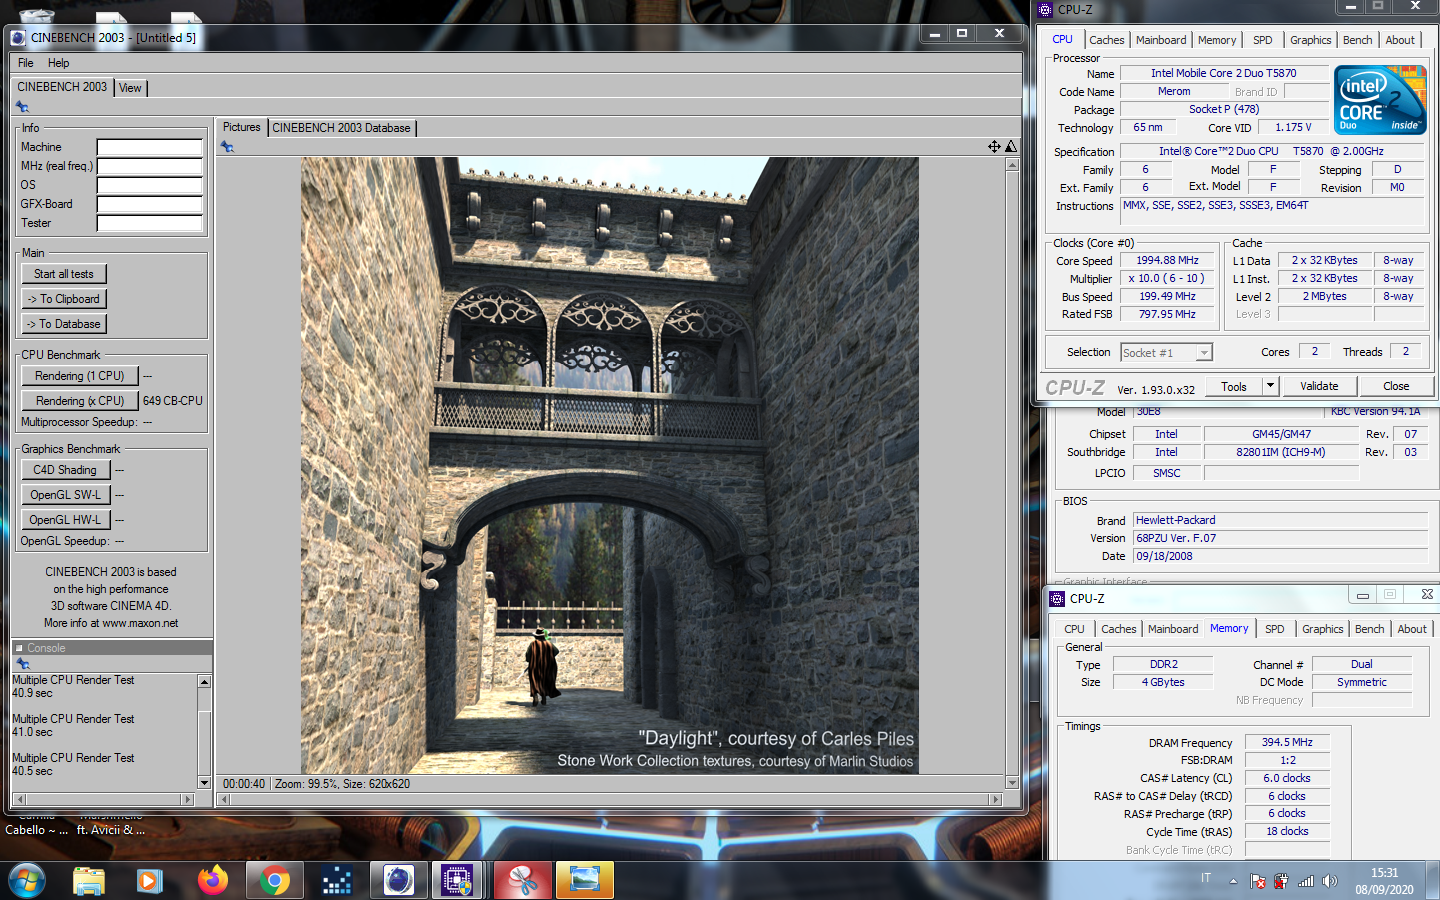1440x900 pixels.
Task: Click Start all tests button
Action: coord(64,274)
